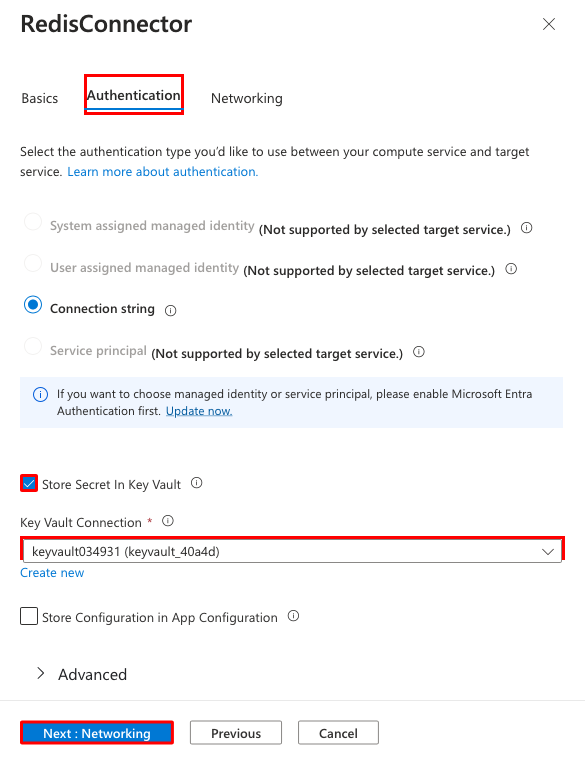Image resolution: width=585 pixels, height=765 pixels.
Task: Switch to the Basics tab
Action: point(40,99)
